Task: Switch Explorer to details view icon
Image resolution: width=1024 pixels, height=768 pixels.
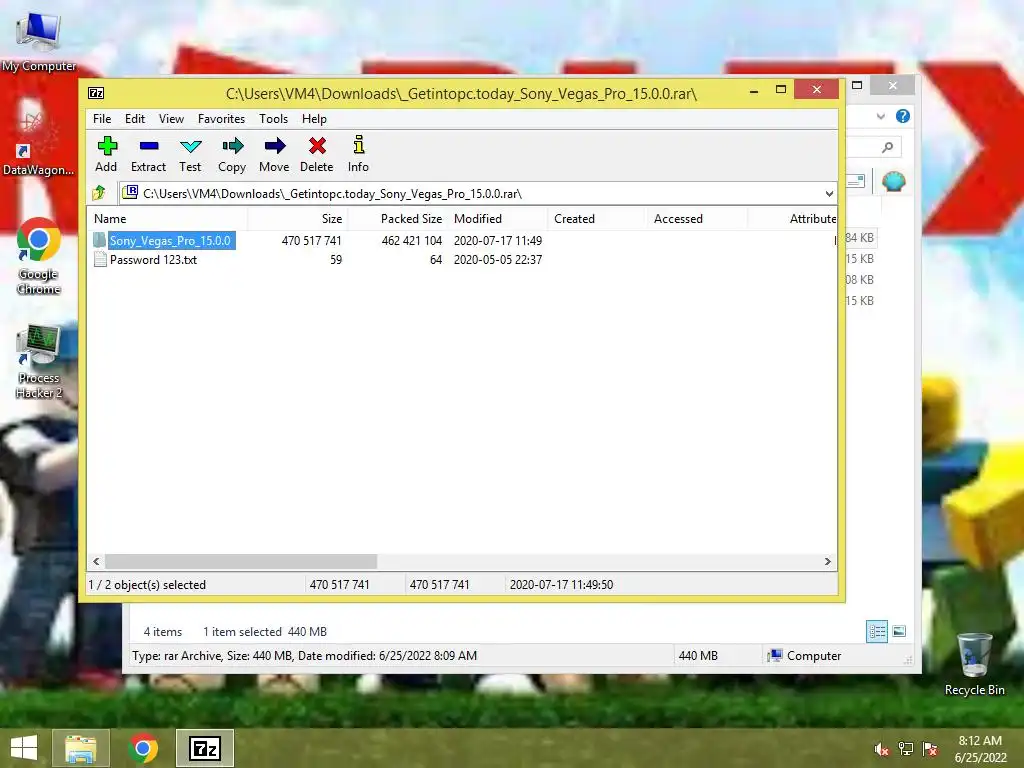Action: (x=876, y=631)
